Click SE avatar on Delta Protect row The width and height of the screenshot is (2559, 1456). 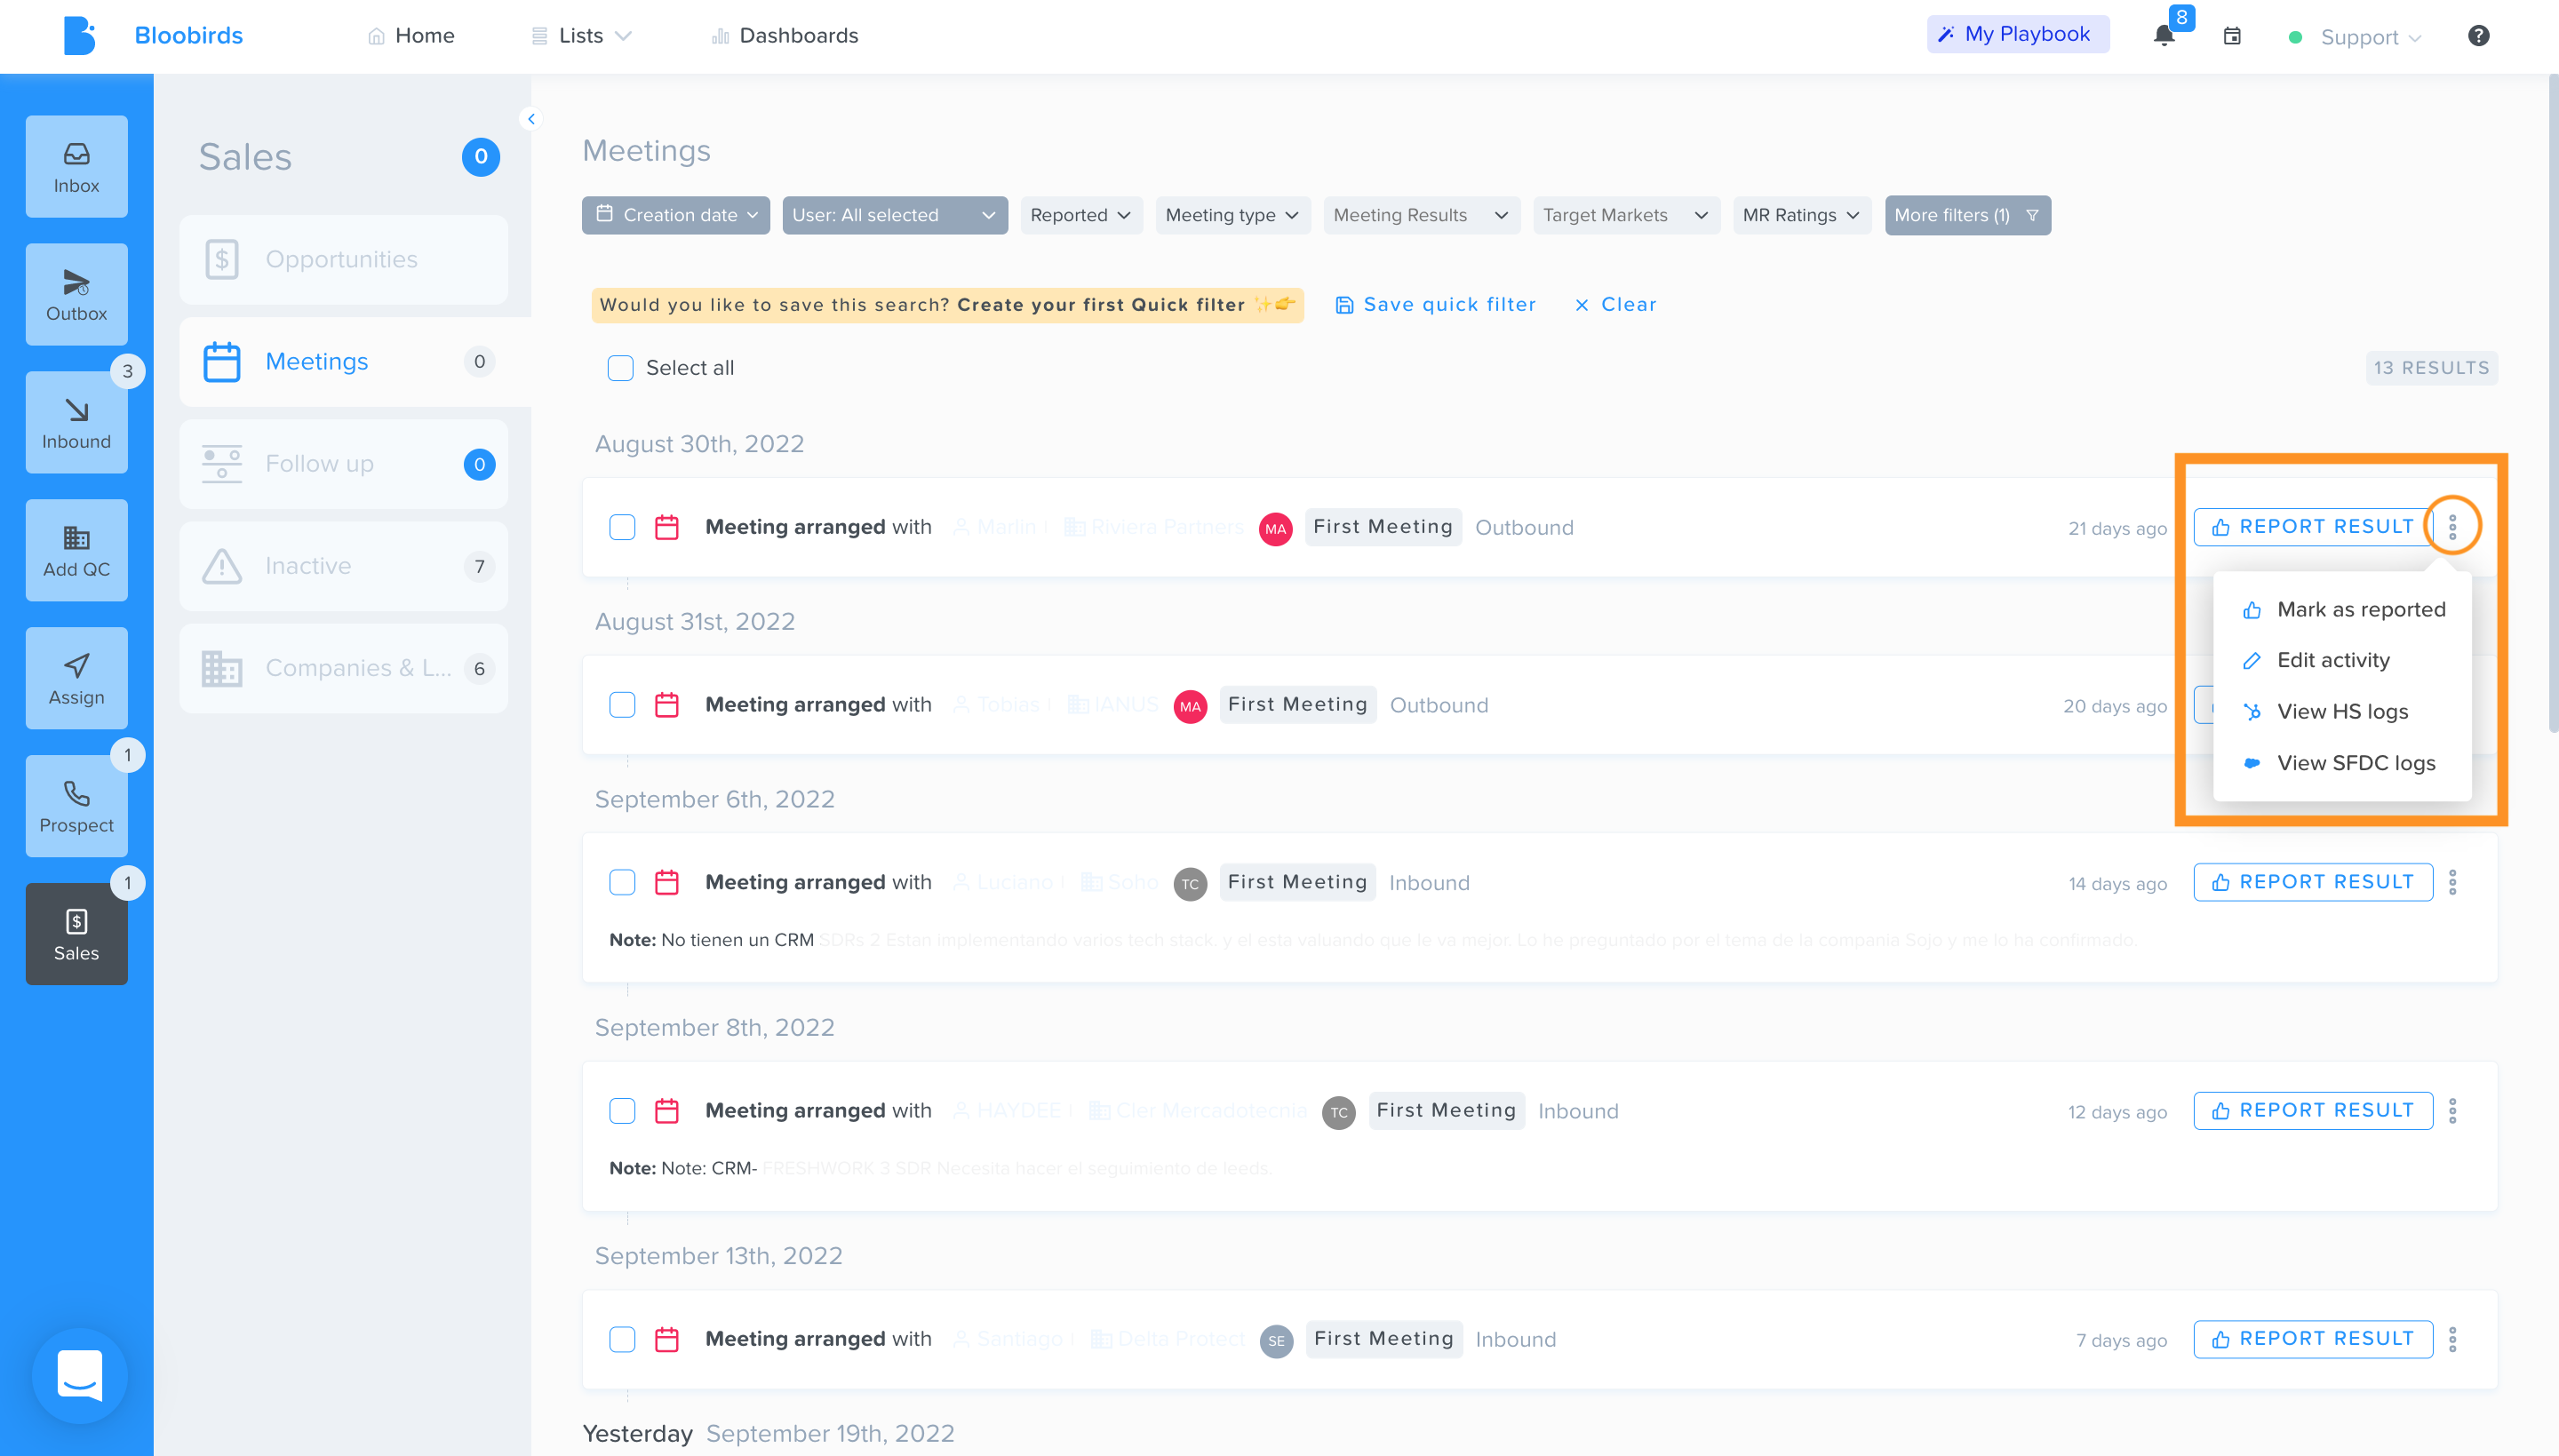pos(1276,1340)
